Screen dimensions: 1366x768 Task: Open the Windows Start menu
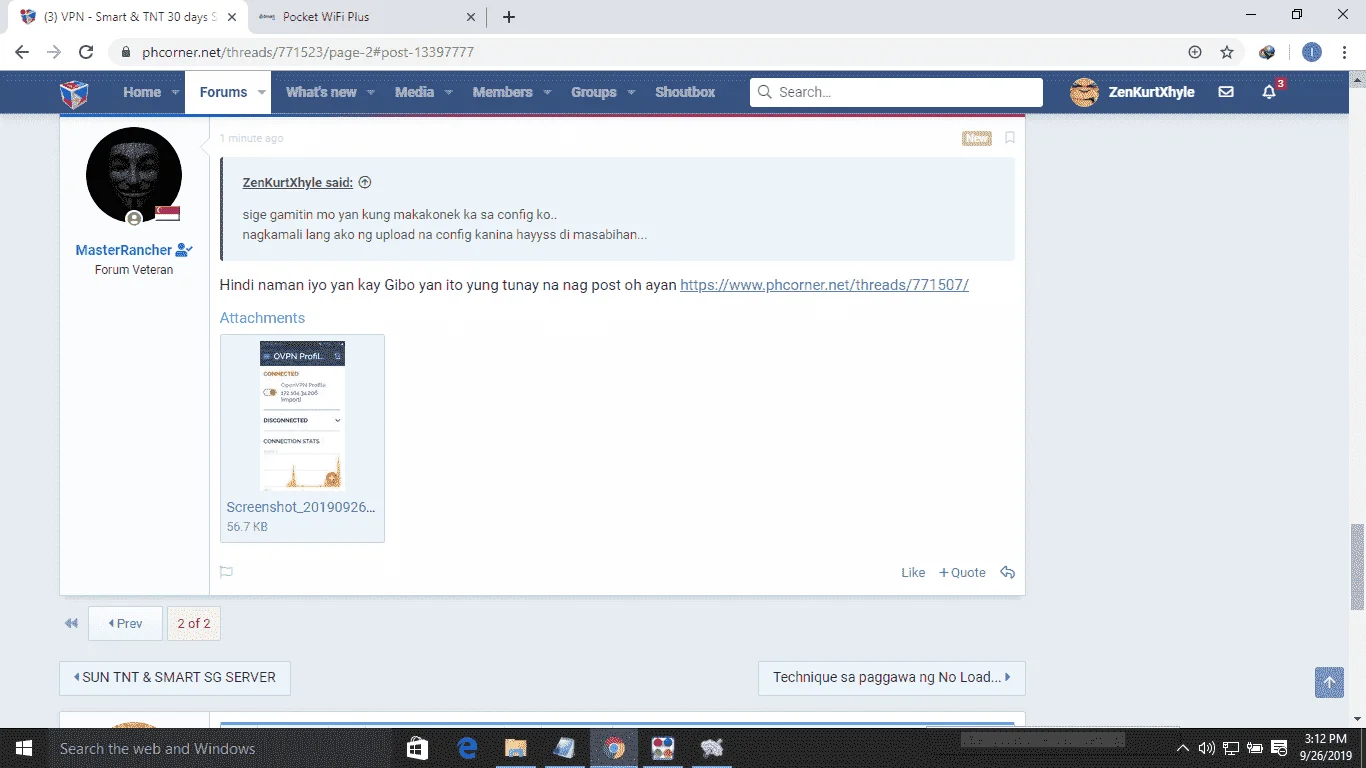(22, 748)
